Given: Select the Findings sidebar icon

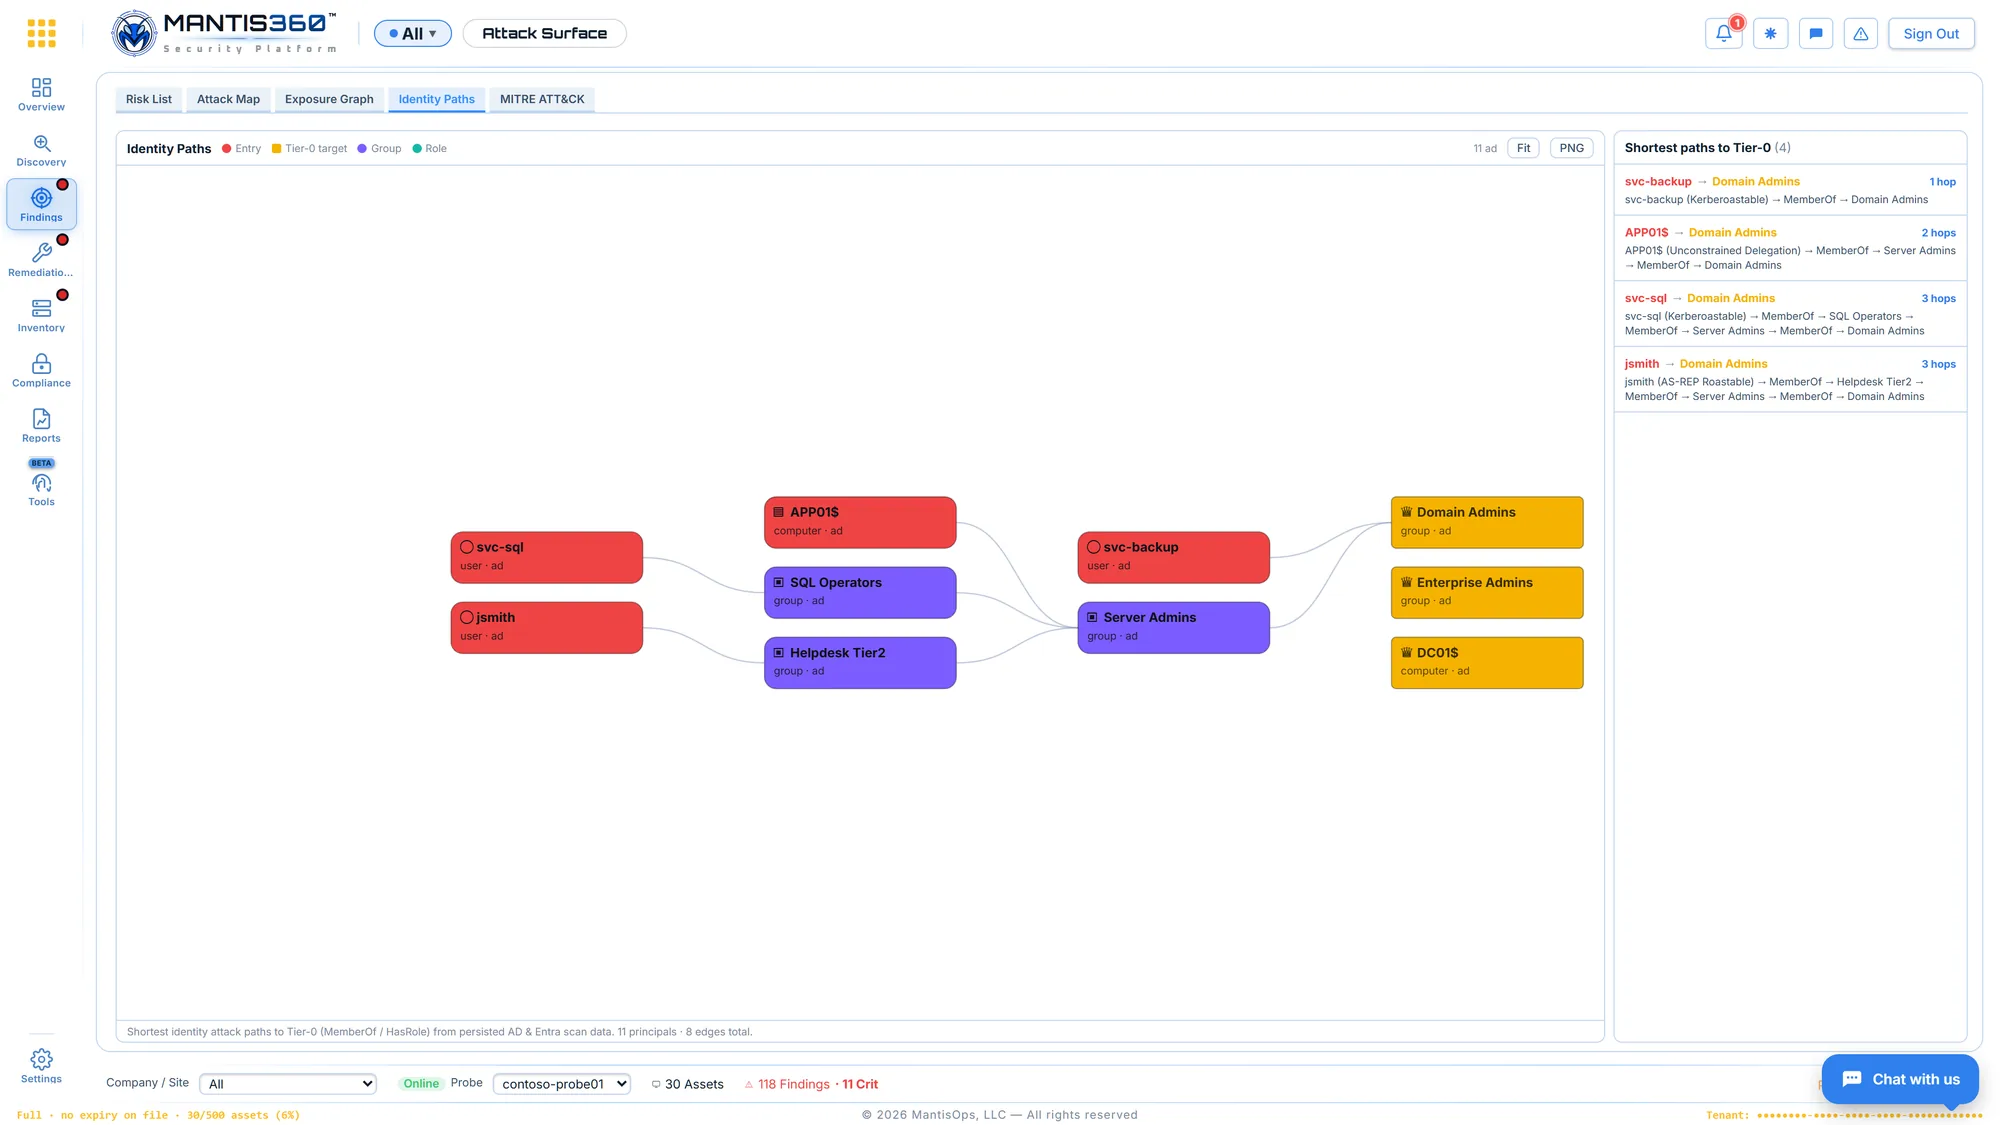Looking at the screenshot, I should pyautogui.click(x=41, y=205).
